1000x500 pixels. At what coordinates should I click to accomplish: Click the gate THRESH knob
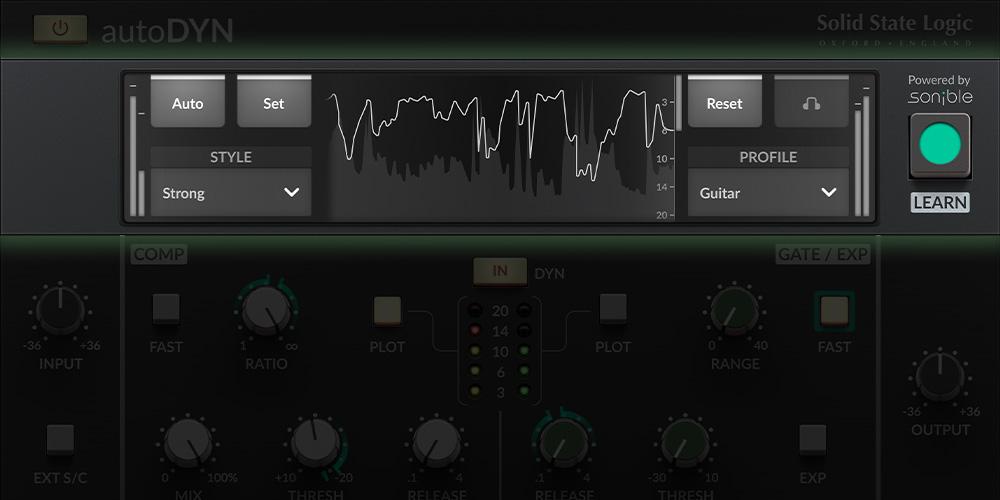coord(685,443)
